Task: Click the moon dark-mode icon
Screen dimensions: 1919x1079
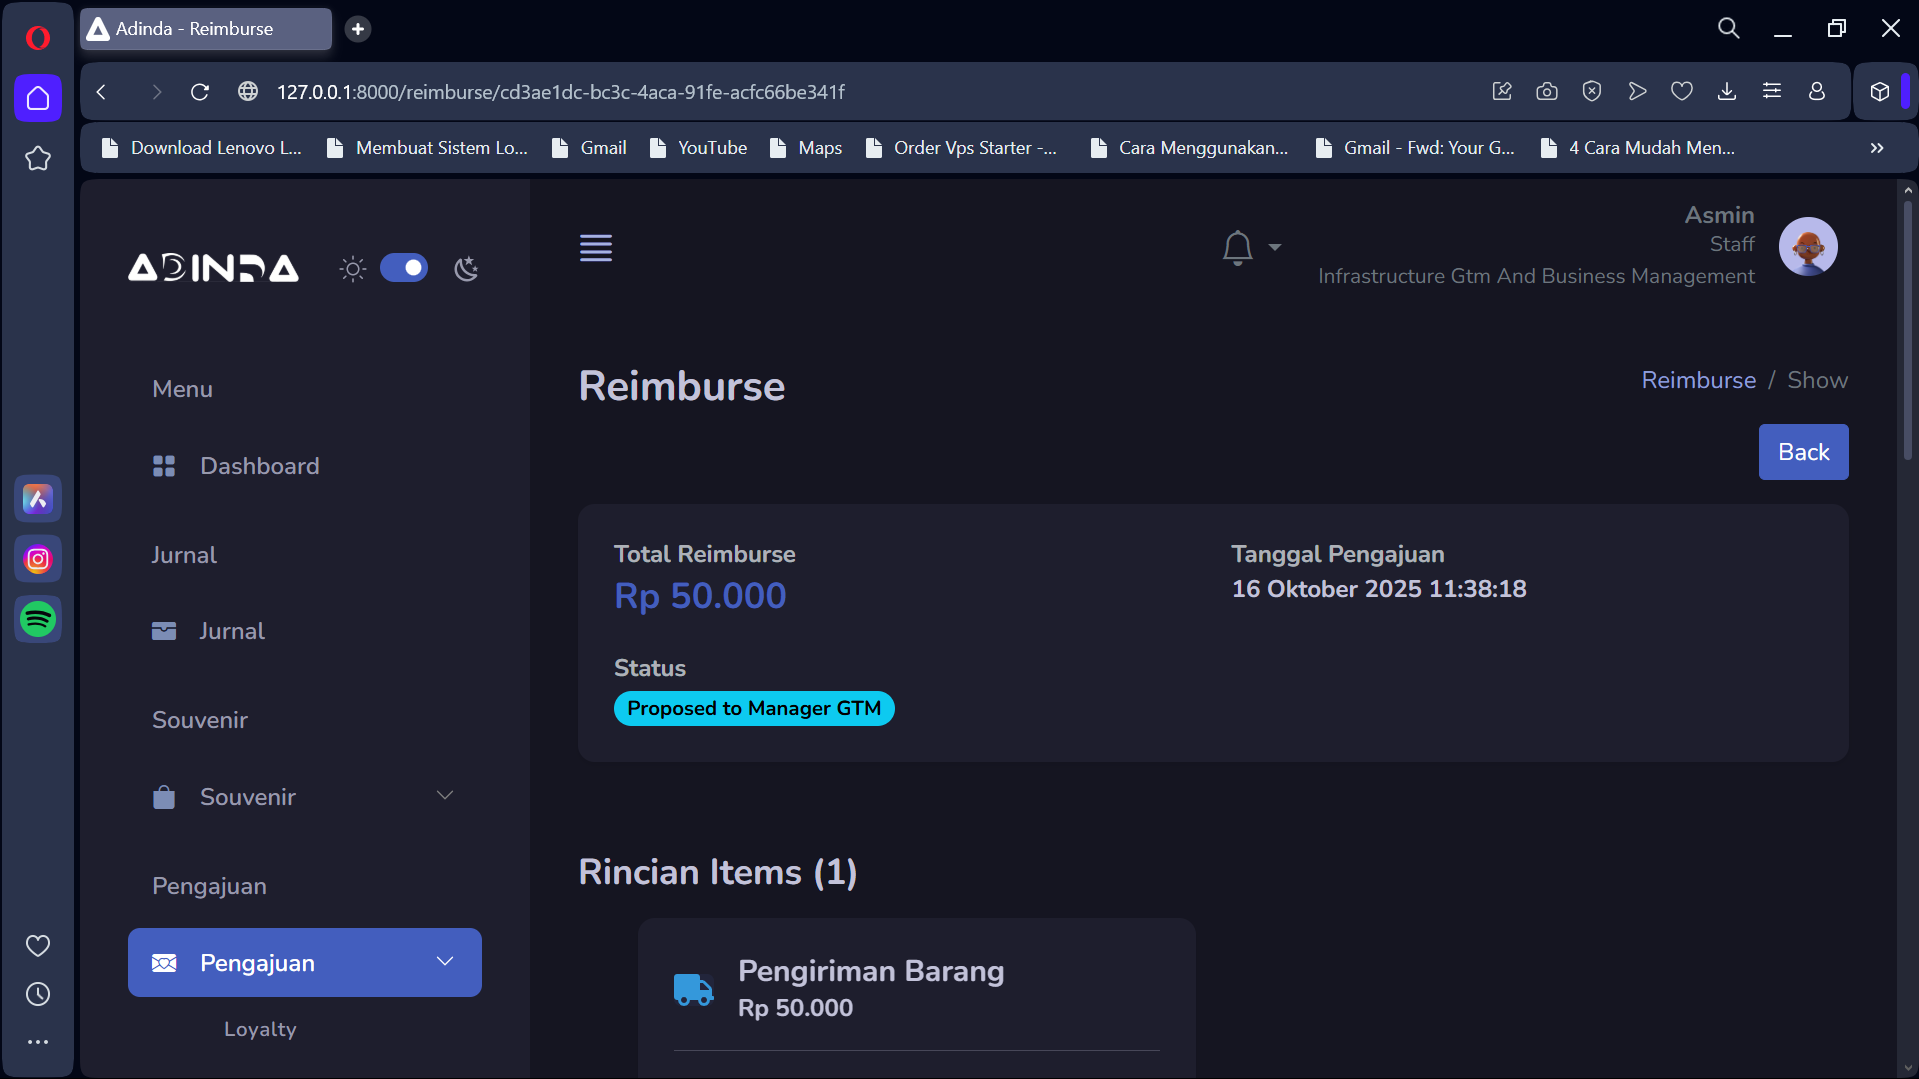Action: (466, 268)
